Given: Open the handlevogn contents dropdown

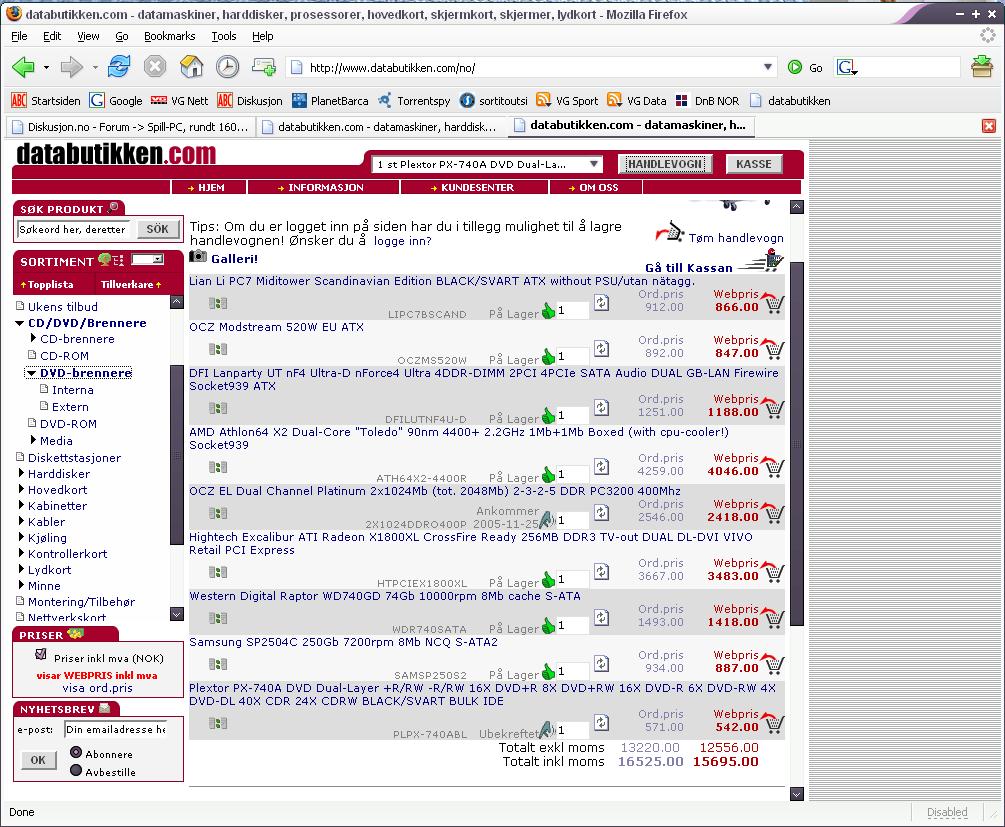Looking at the screenshot, I should tap(594, 164).
